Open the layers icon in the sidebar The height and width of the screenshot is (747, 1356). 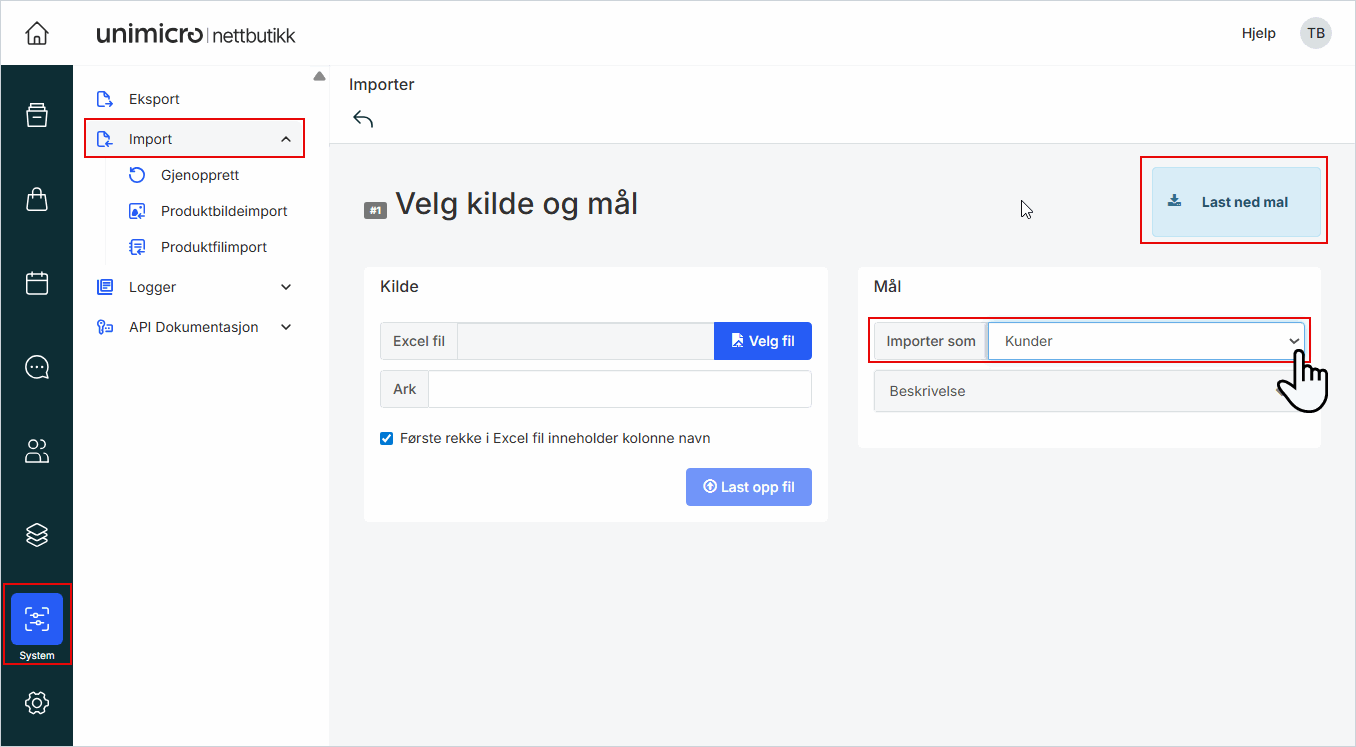(37, 535)
